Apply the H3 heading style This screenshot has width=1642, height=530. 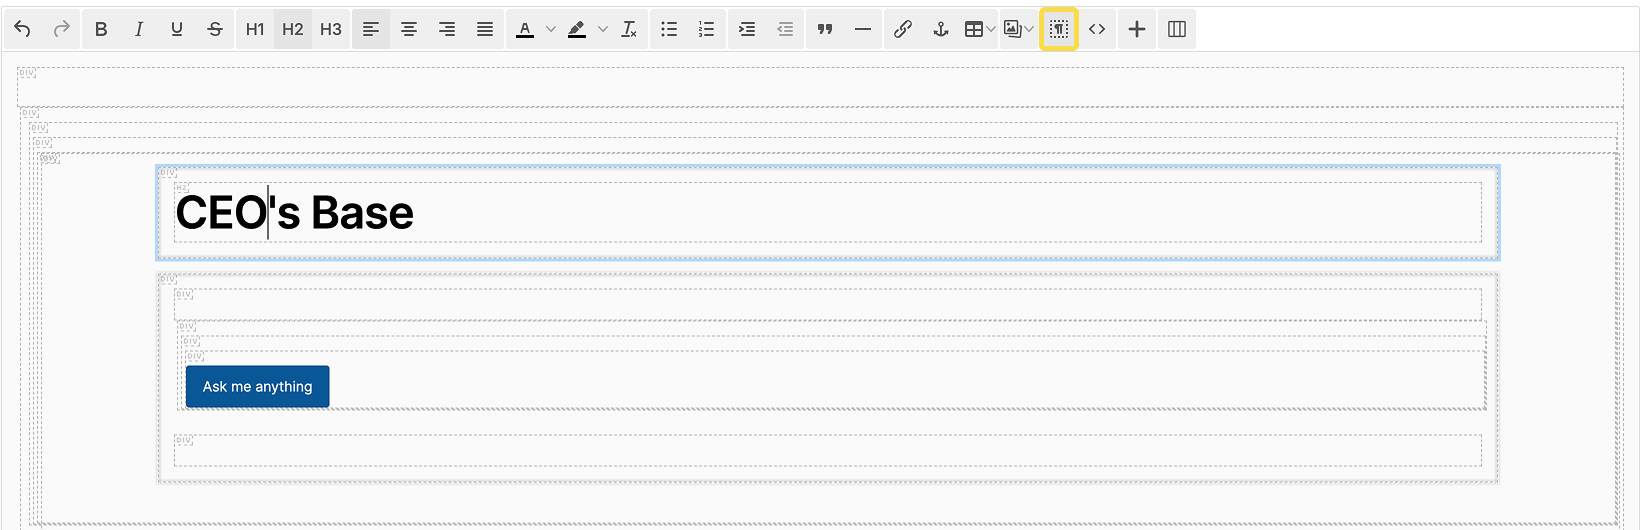pos(331,29)
